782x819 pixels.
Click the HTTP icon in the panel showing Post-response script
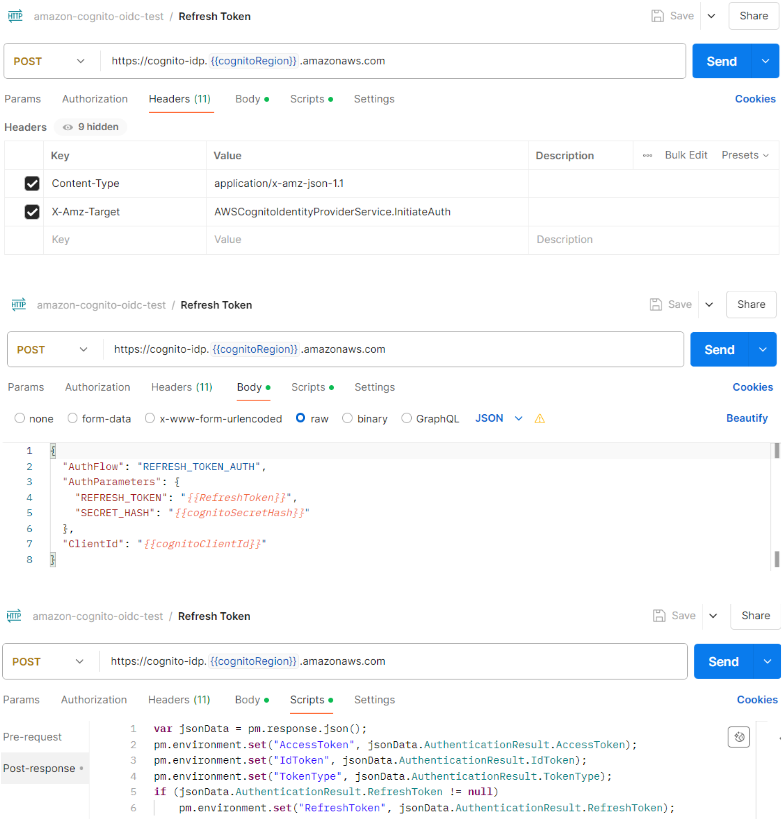pyautogui.click(x=14, y=616)
